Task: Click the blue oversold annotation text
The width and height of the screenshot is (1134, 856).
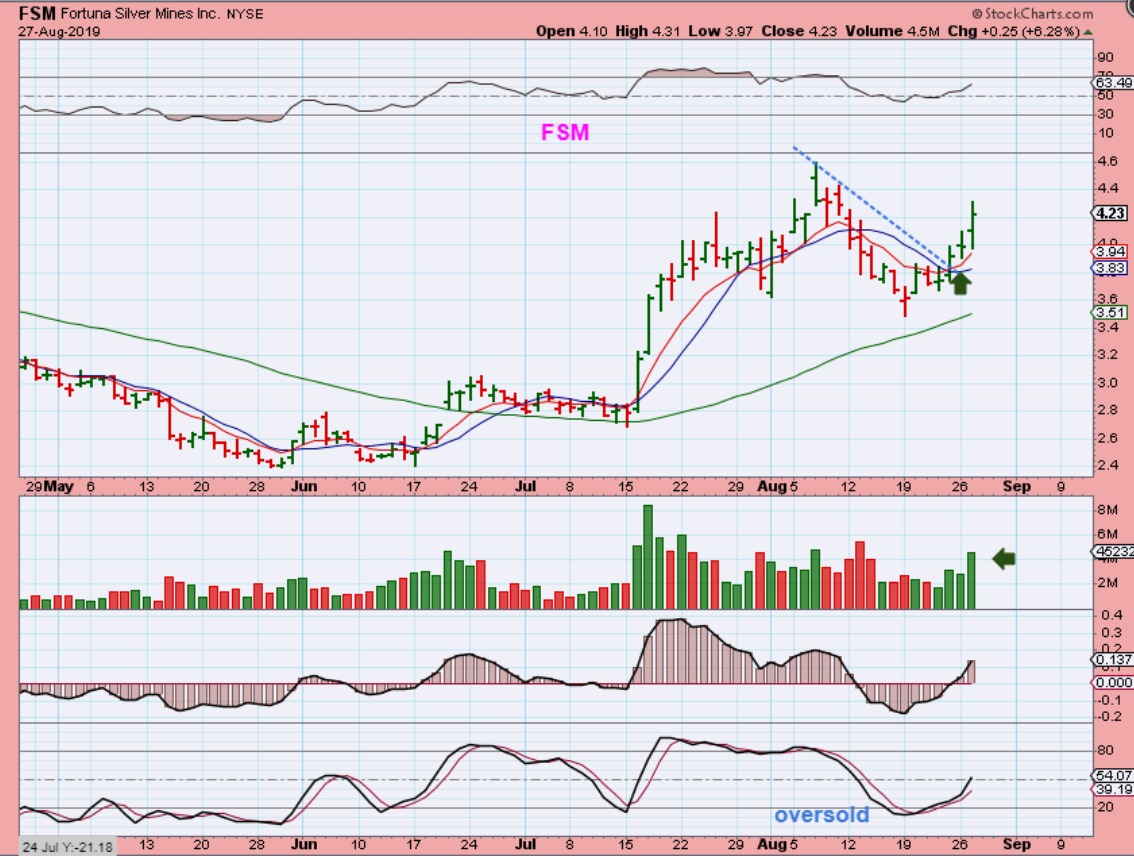Action: (x=822, y=816)
